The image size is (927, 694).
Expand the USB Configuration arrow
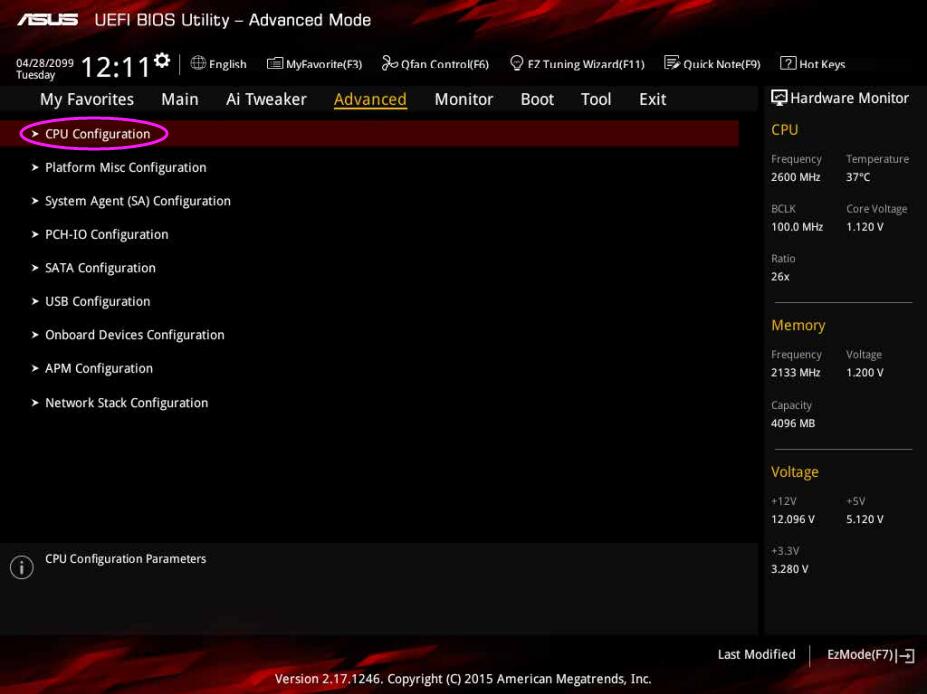point(35,301)
